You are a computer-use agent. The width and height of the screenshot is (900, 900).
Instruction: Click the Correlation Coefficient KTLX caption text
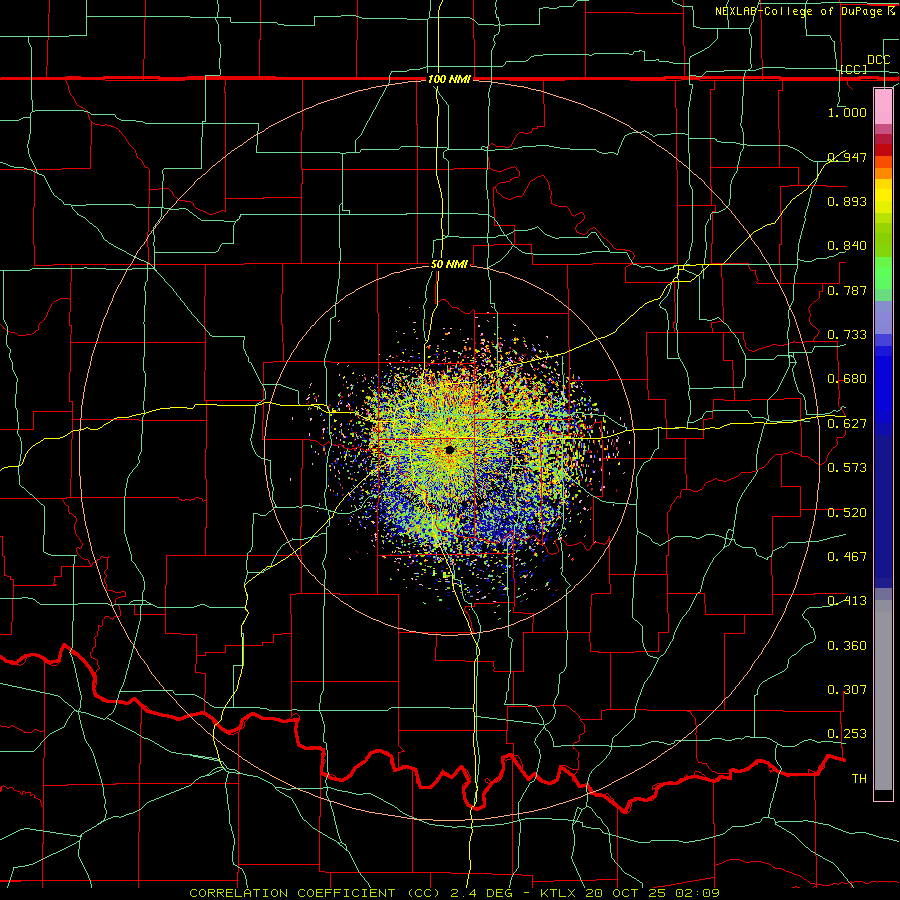click(x=454, y=893)
